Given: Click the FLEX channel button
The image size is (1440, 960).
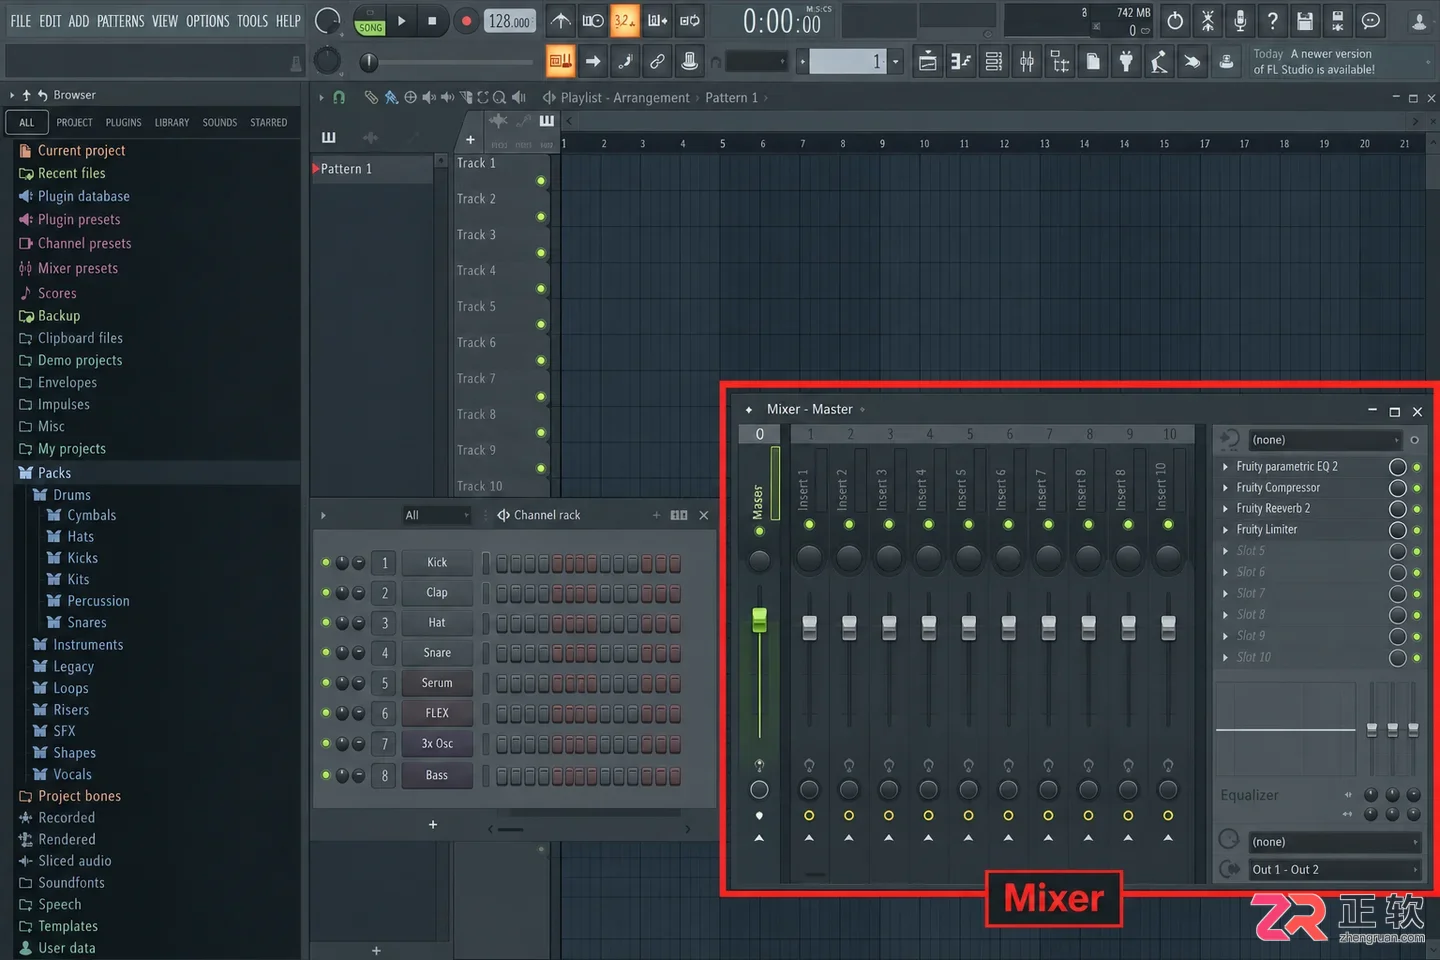Looking at the screenshot, I should [437, 714].
